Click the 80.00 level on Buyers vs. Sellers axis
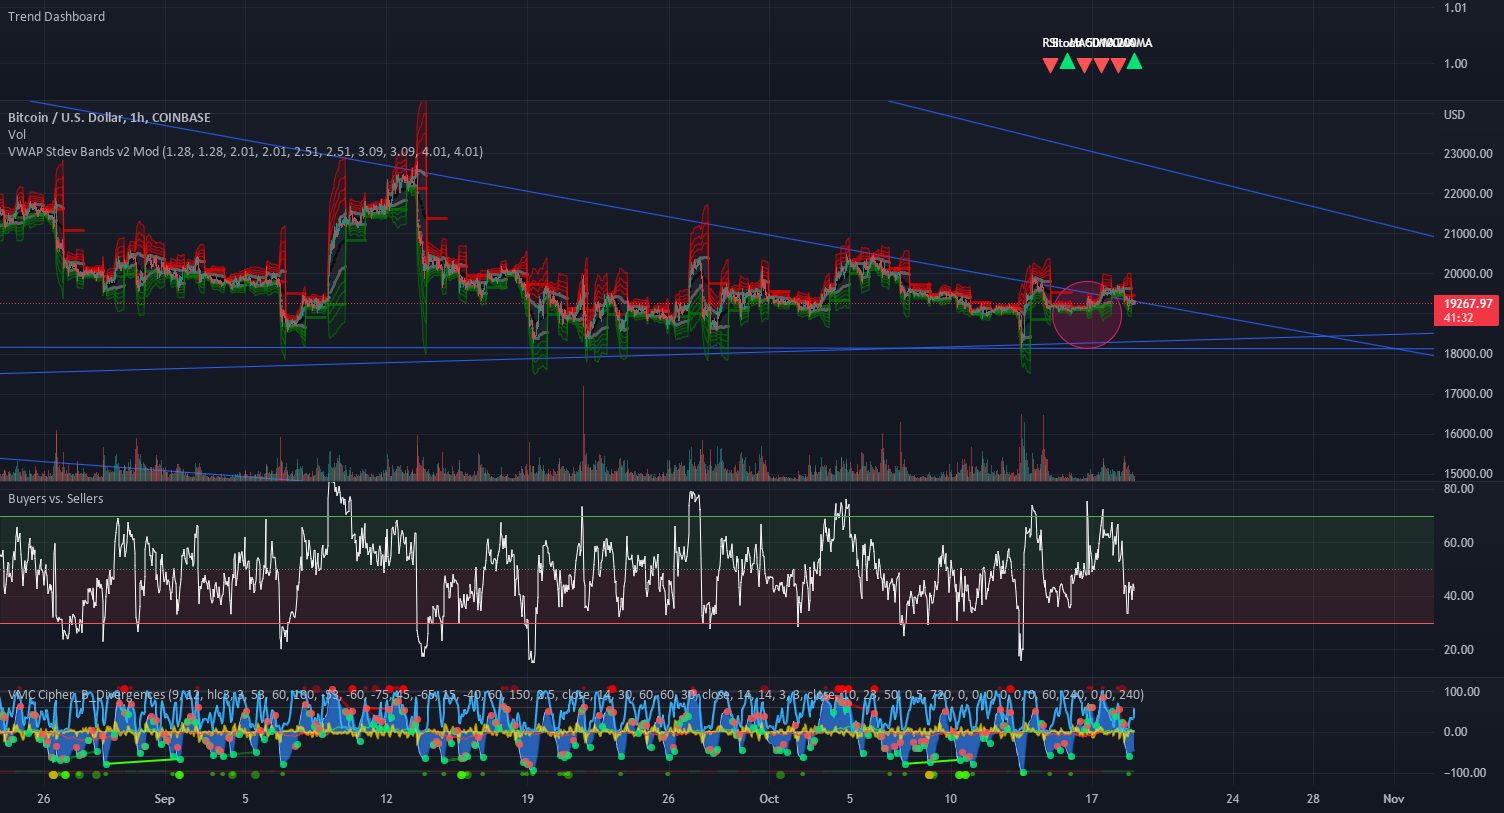 click(1459, 489)
